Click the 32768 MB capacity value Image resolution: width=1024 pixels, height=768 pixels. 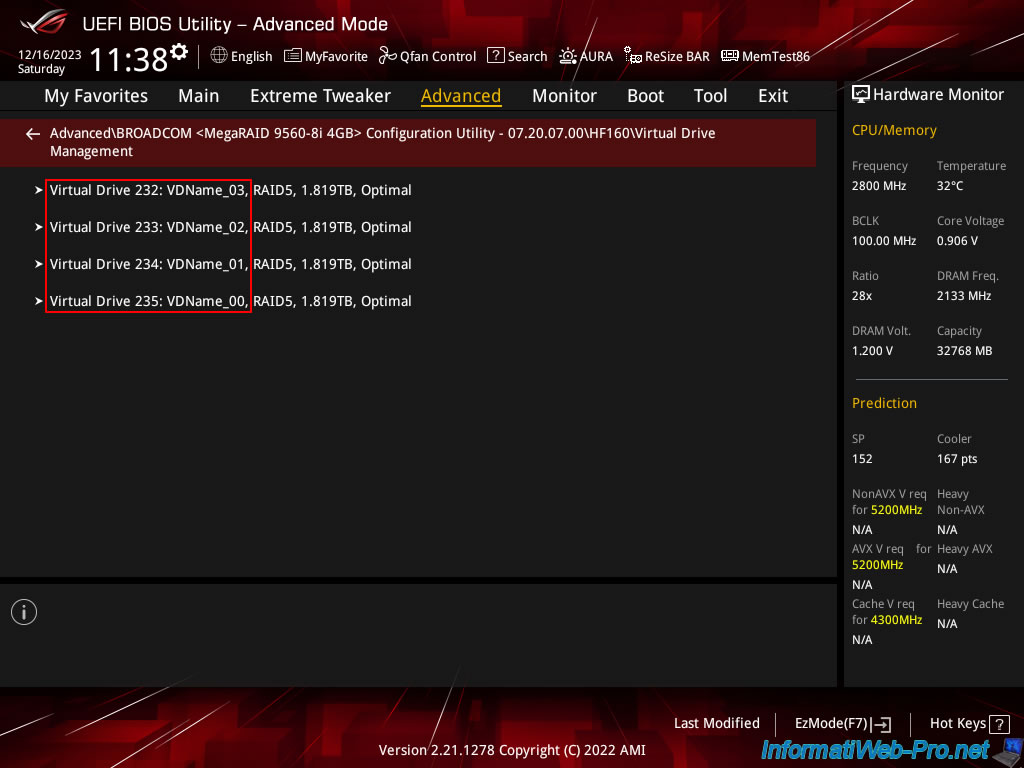(965, 351)
